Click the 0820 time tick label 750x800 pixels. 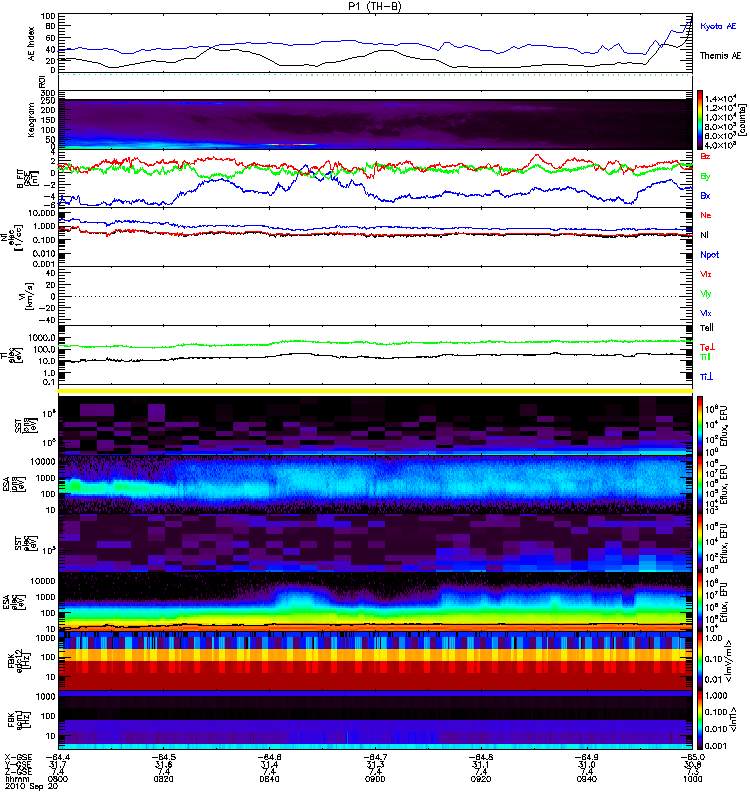tap(163, 779)
